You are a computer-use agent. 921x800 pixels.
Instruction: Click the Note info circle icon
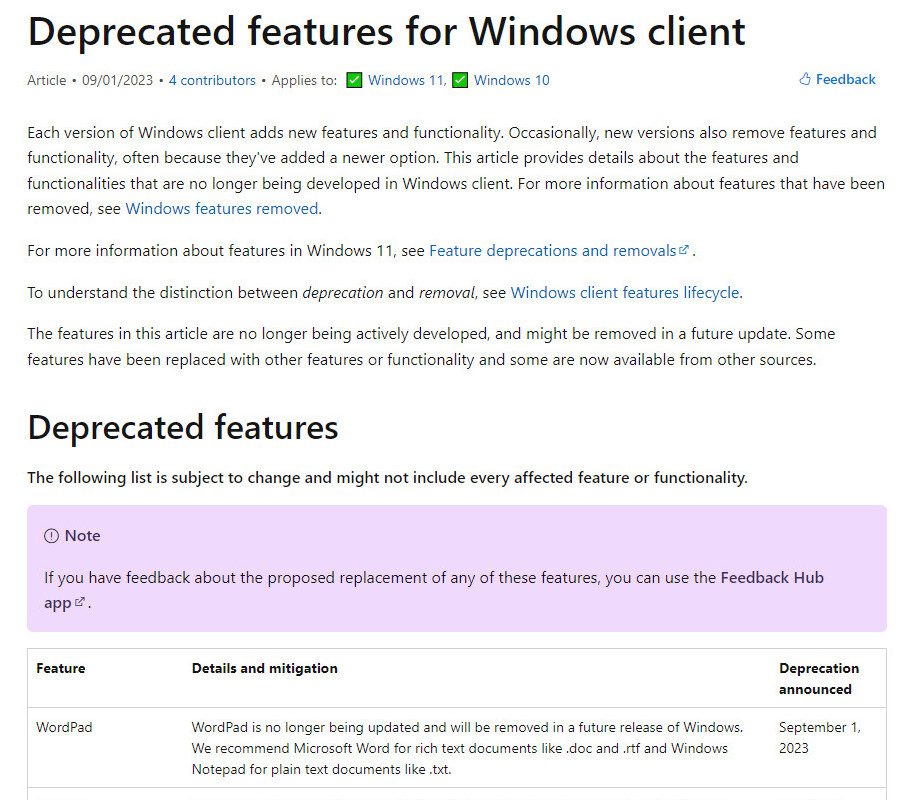point(52,536)
